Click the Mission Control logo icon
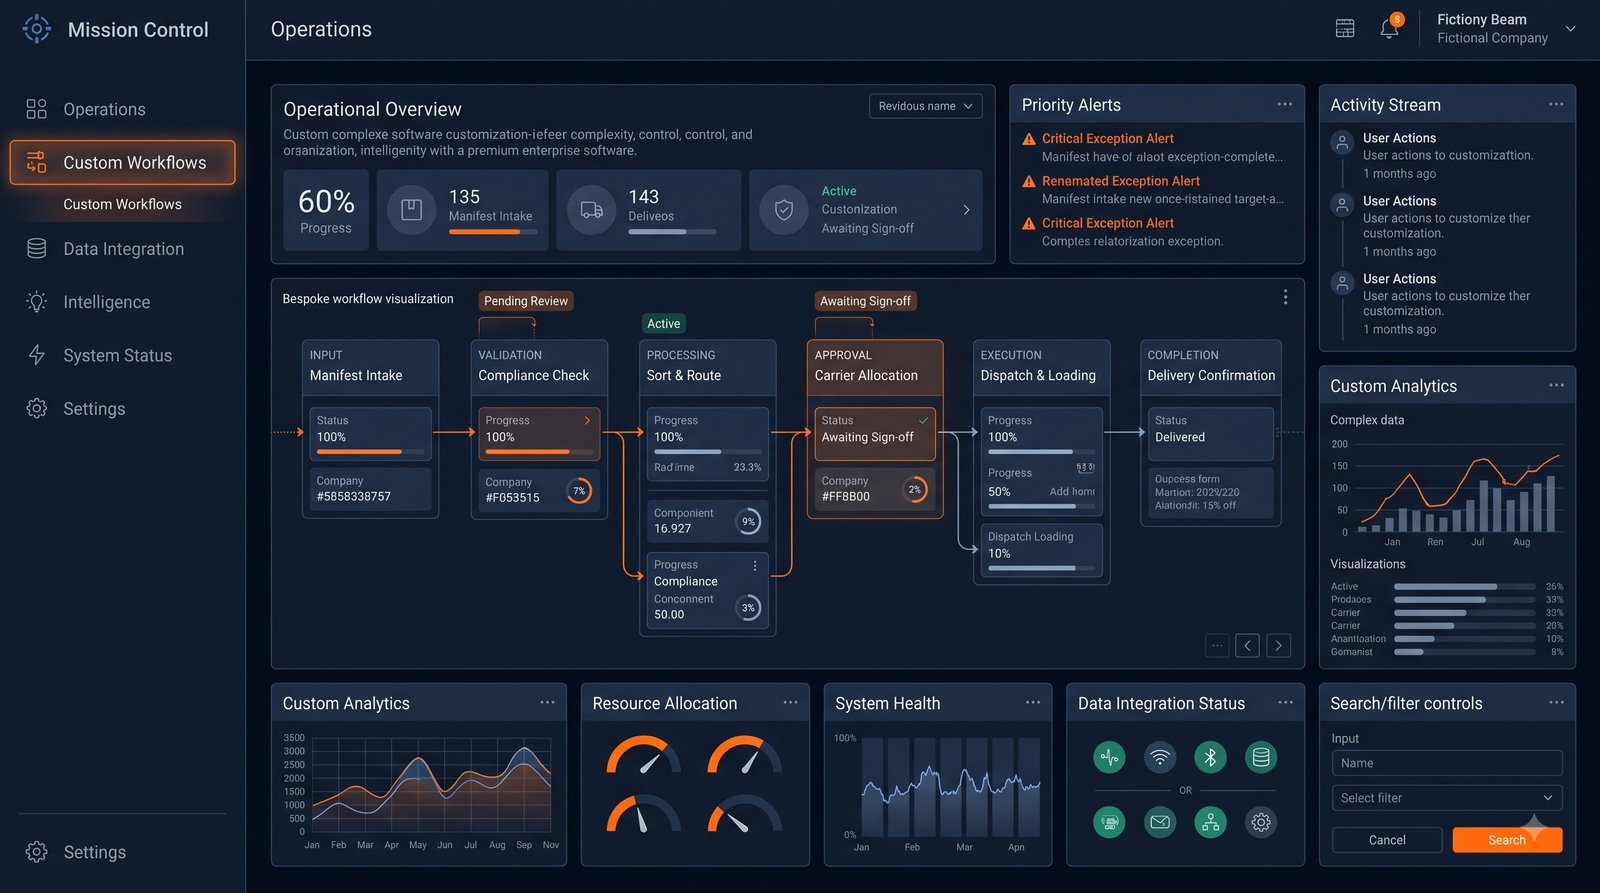The height and width of the screenshot is (893, 1600). (37, 29)
